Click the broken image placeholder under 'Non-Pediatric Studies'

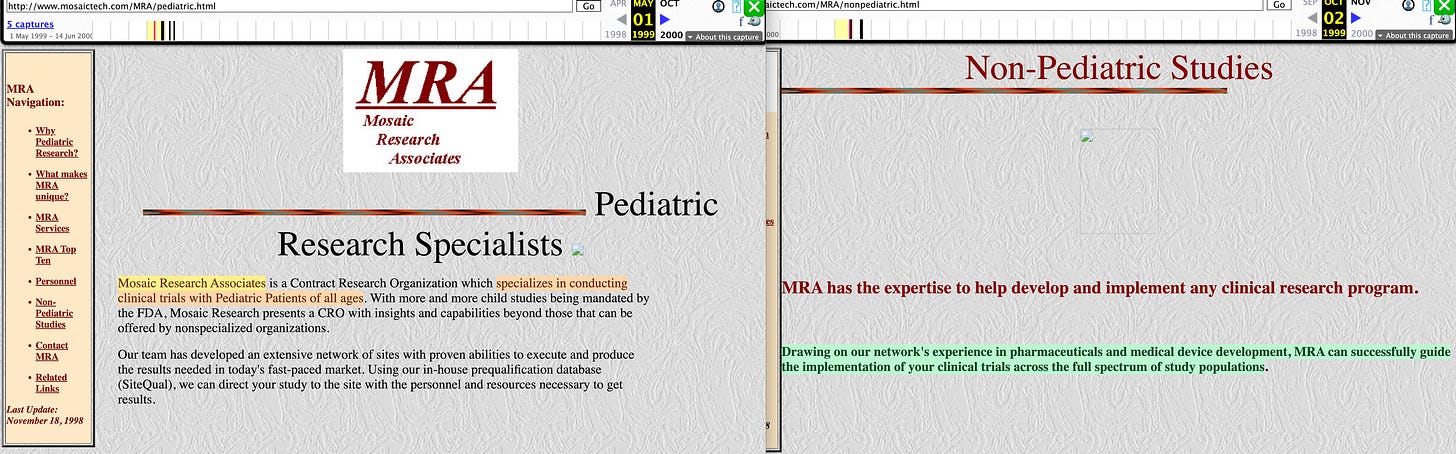pos(1119,181)
